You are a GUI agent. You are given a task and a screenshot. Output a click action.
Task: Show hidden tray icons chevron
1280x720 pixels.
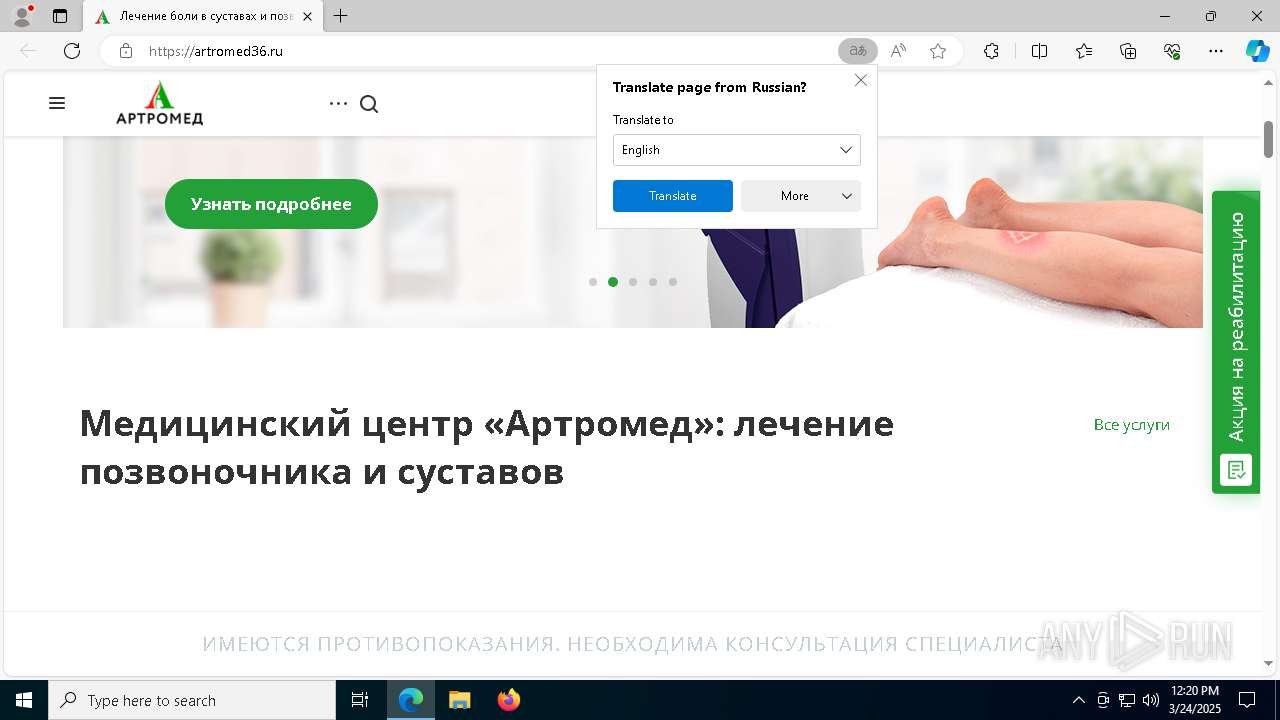pyautogui.click(x=1078, y=700)
